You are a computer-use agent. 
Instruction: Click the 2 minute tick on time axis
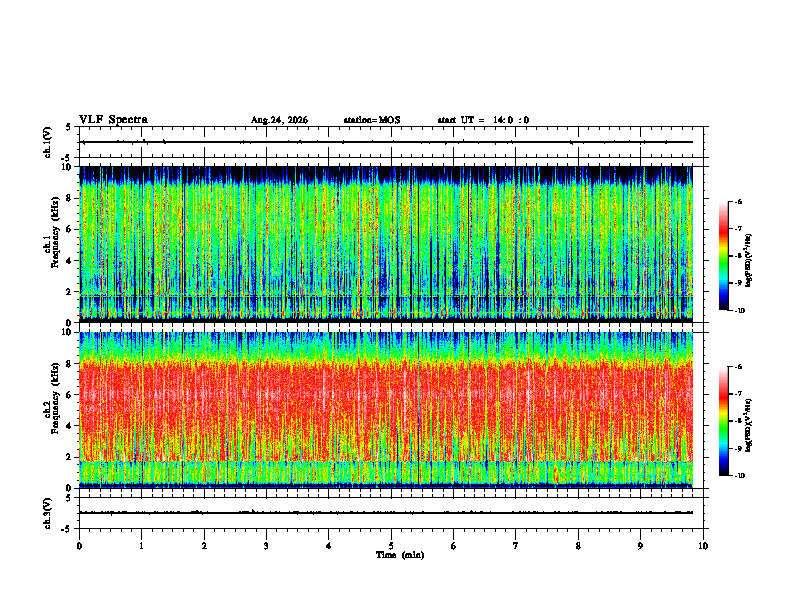click(204, 546)
